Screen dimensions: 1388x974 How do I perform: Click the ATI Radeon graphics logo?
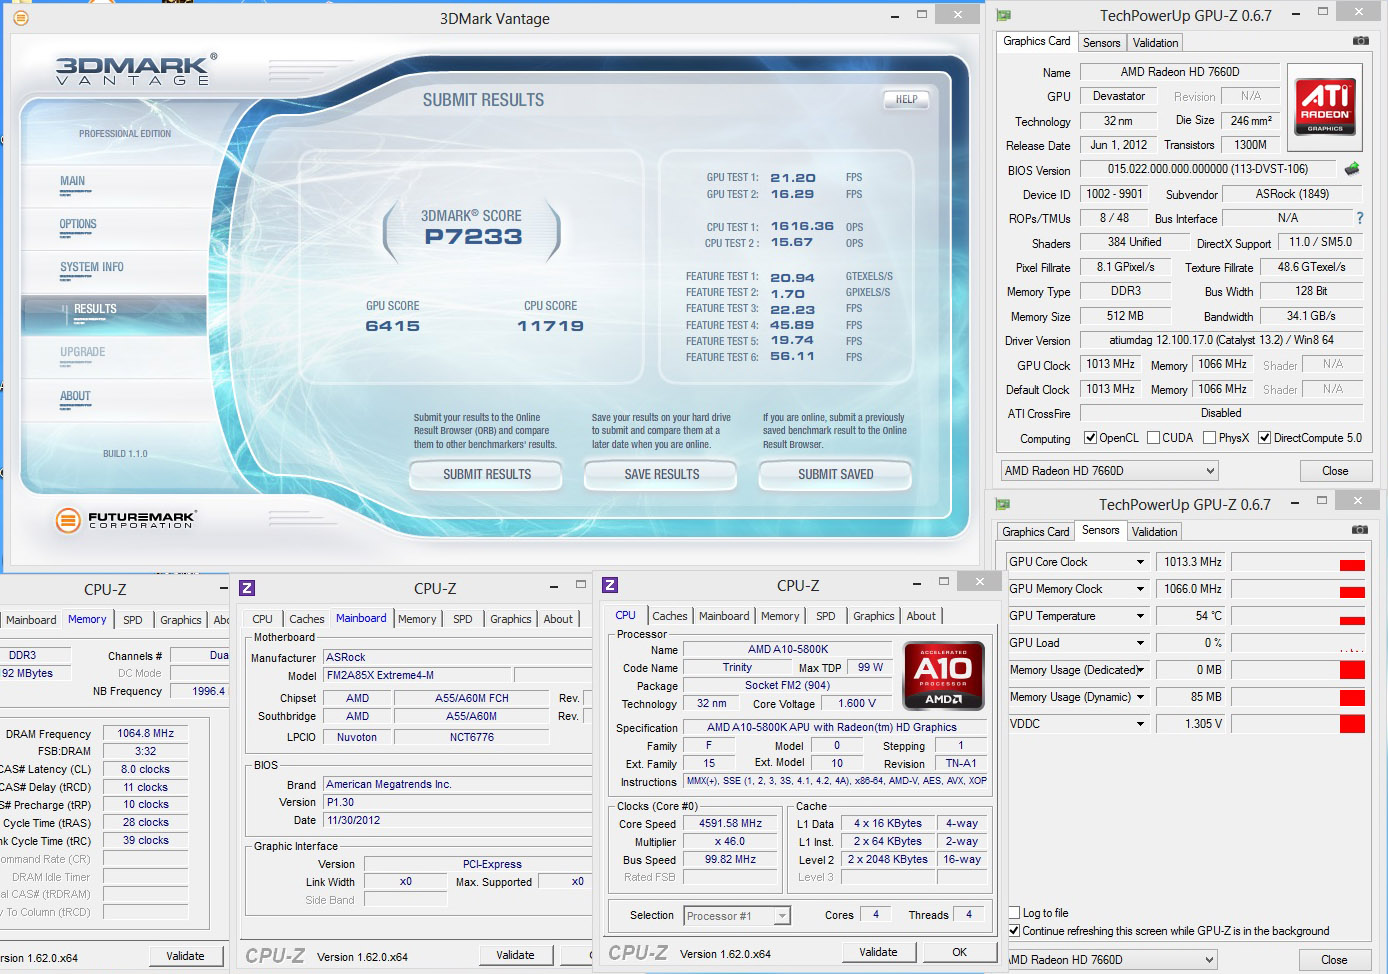coord(1325,104)
